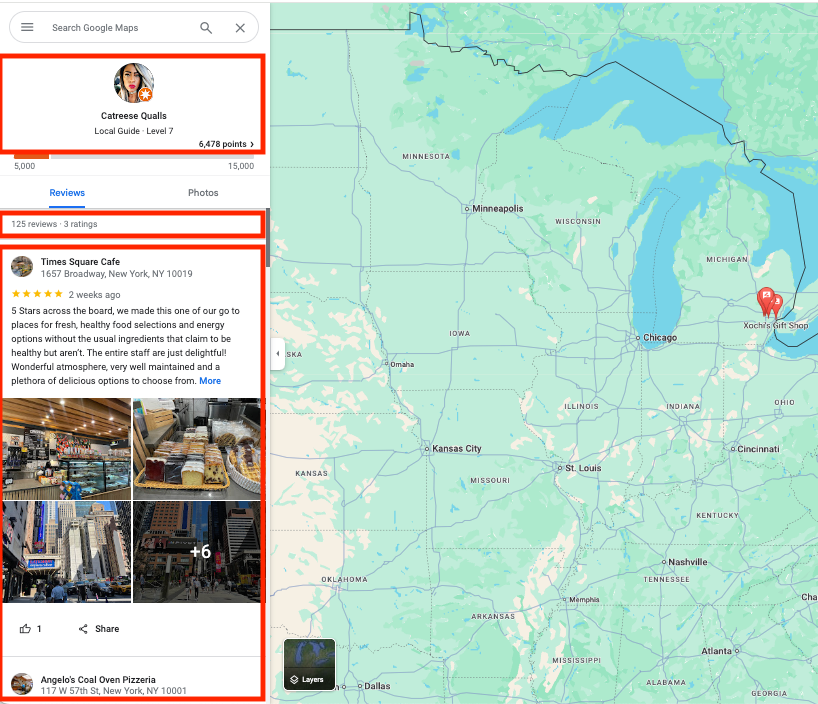This screenshot has height=704, width=818.
Task: Click the Times Square Cafe thumbnail
Action: [22, 267]
